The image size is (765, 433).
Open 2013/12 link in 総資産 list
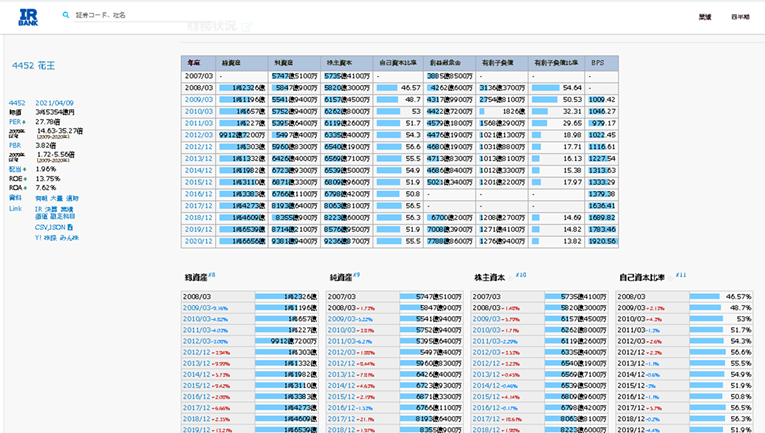click(x=197, y=363)
